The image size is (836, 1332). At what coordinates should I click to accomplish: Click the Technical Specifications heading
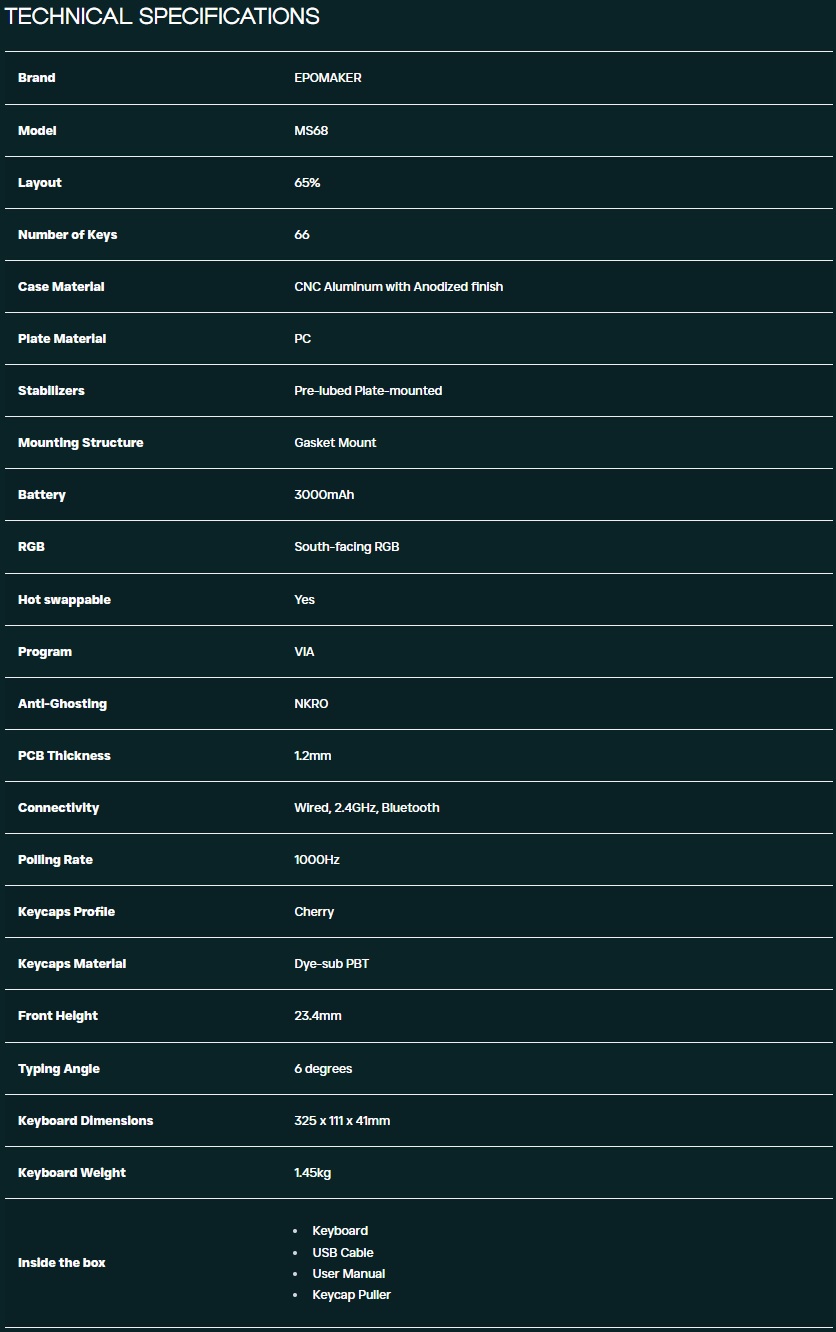point(163,17)
